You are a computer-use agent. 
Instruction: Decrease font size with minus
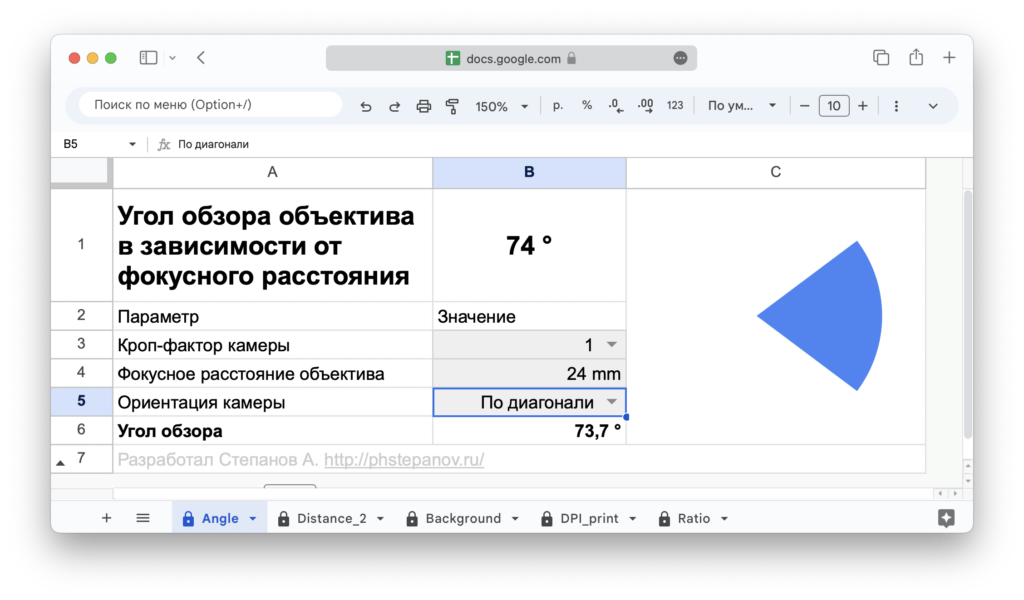(805, 106)
